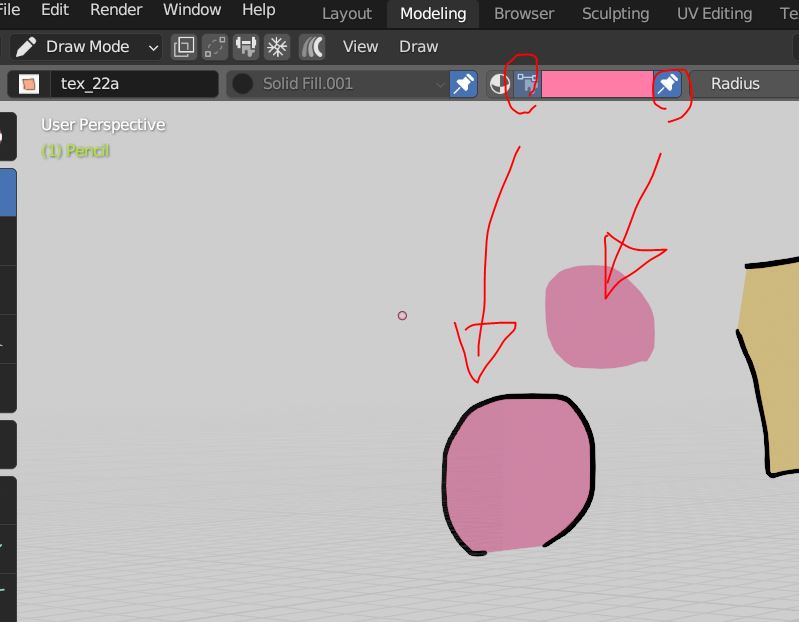799x622 pixels.
Task: Click the brush thumbnail next to tex_22a
Action: coord(29,84)
